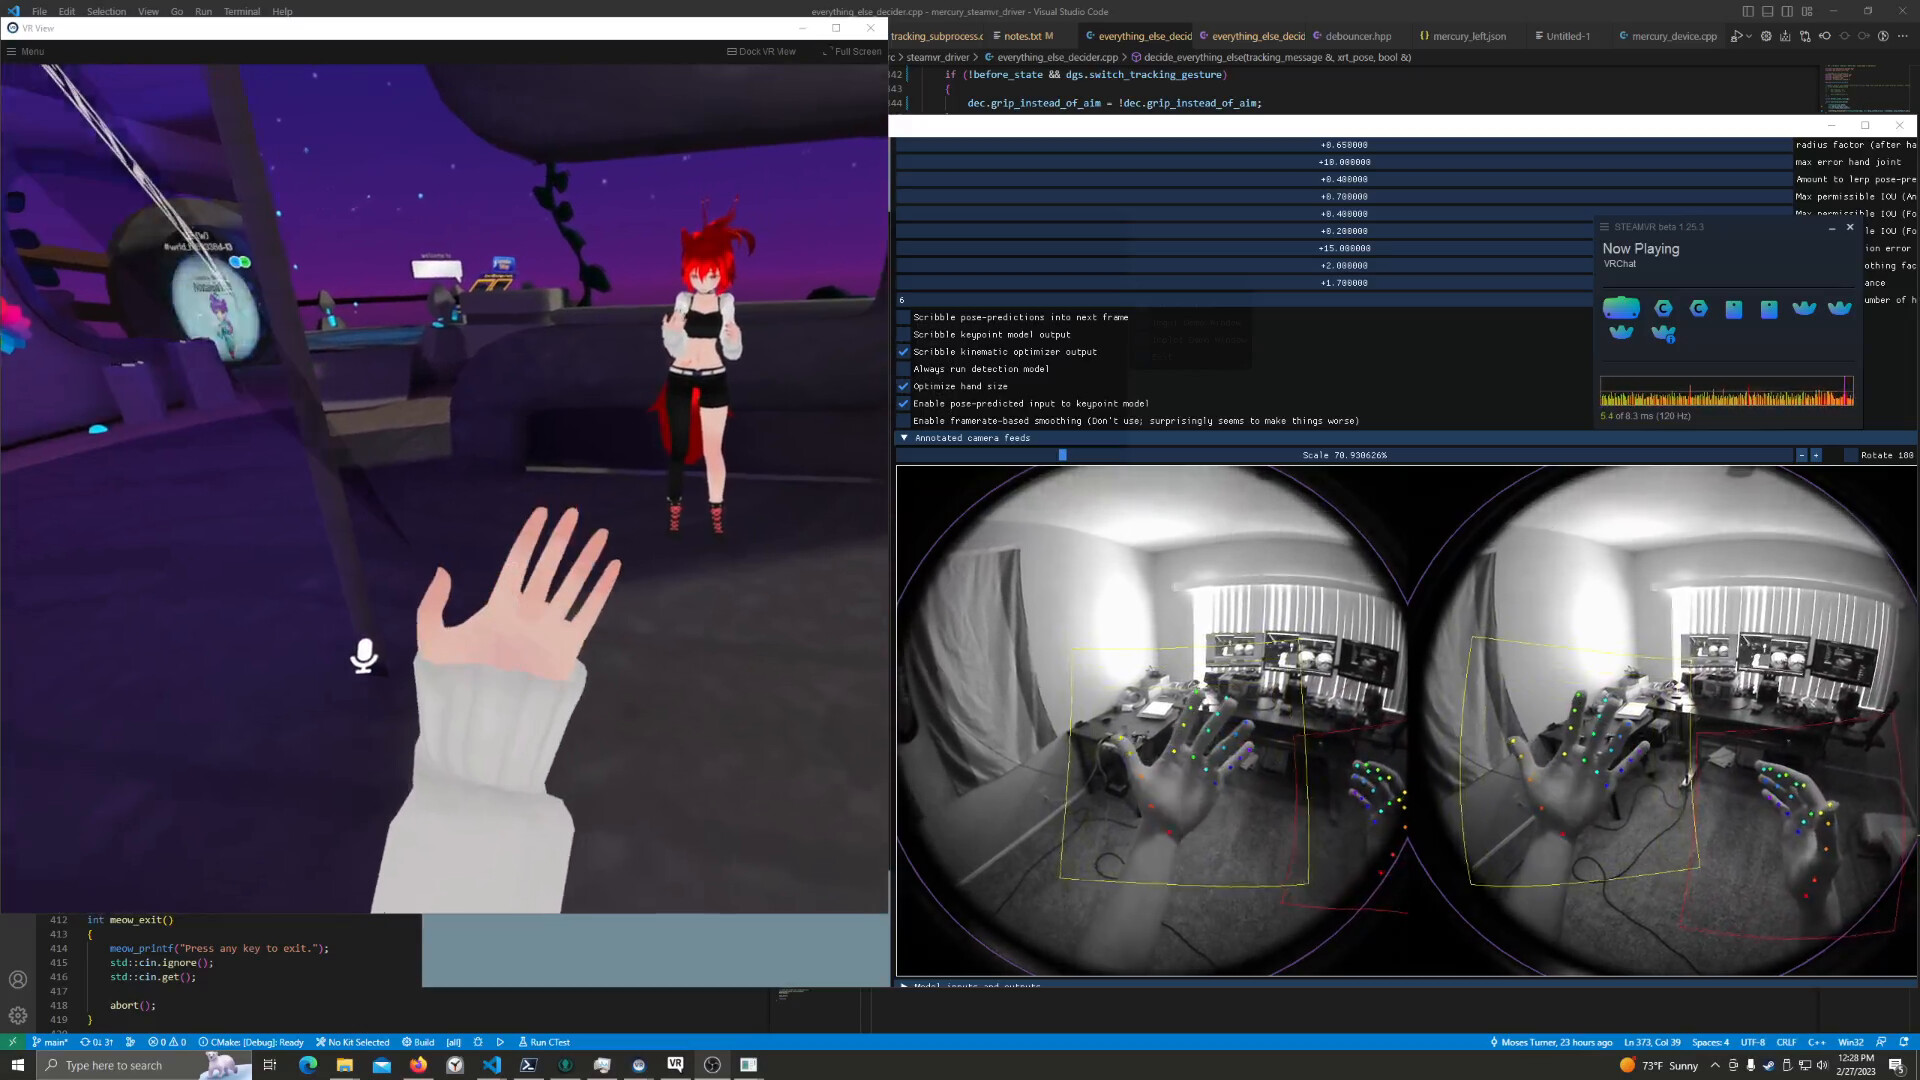
Task: Expand the Model inputs and outputs section
Action: 904,986
